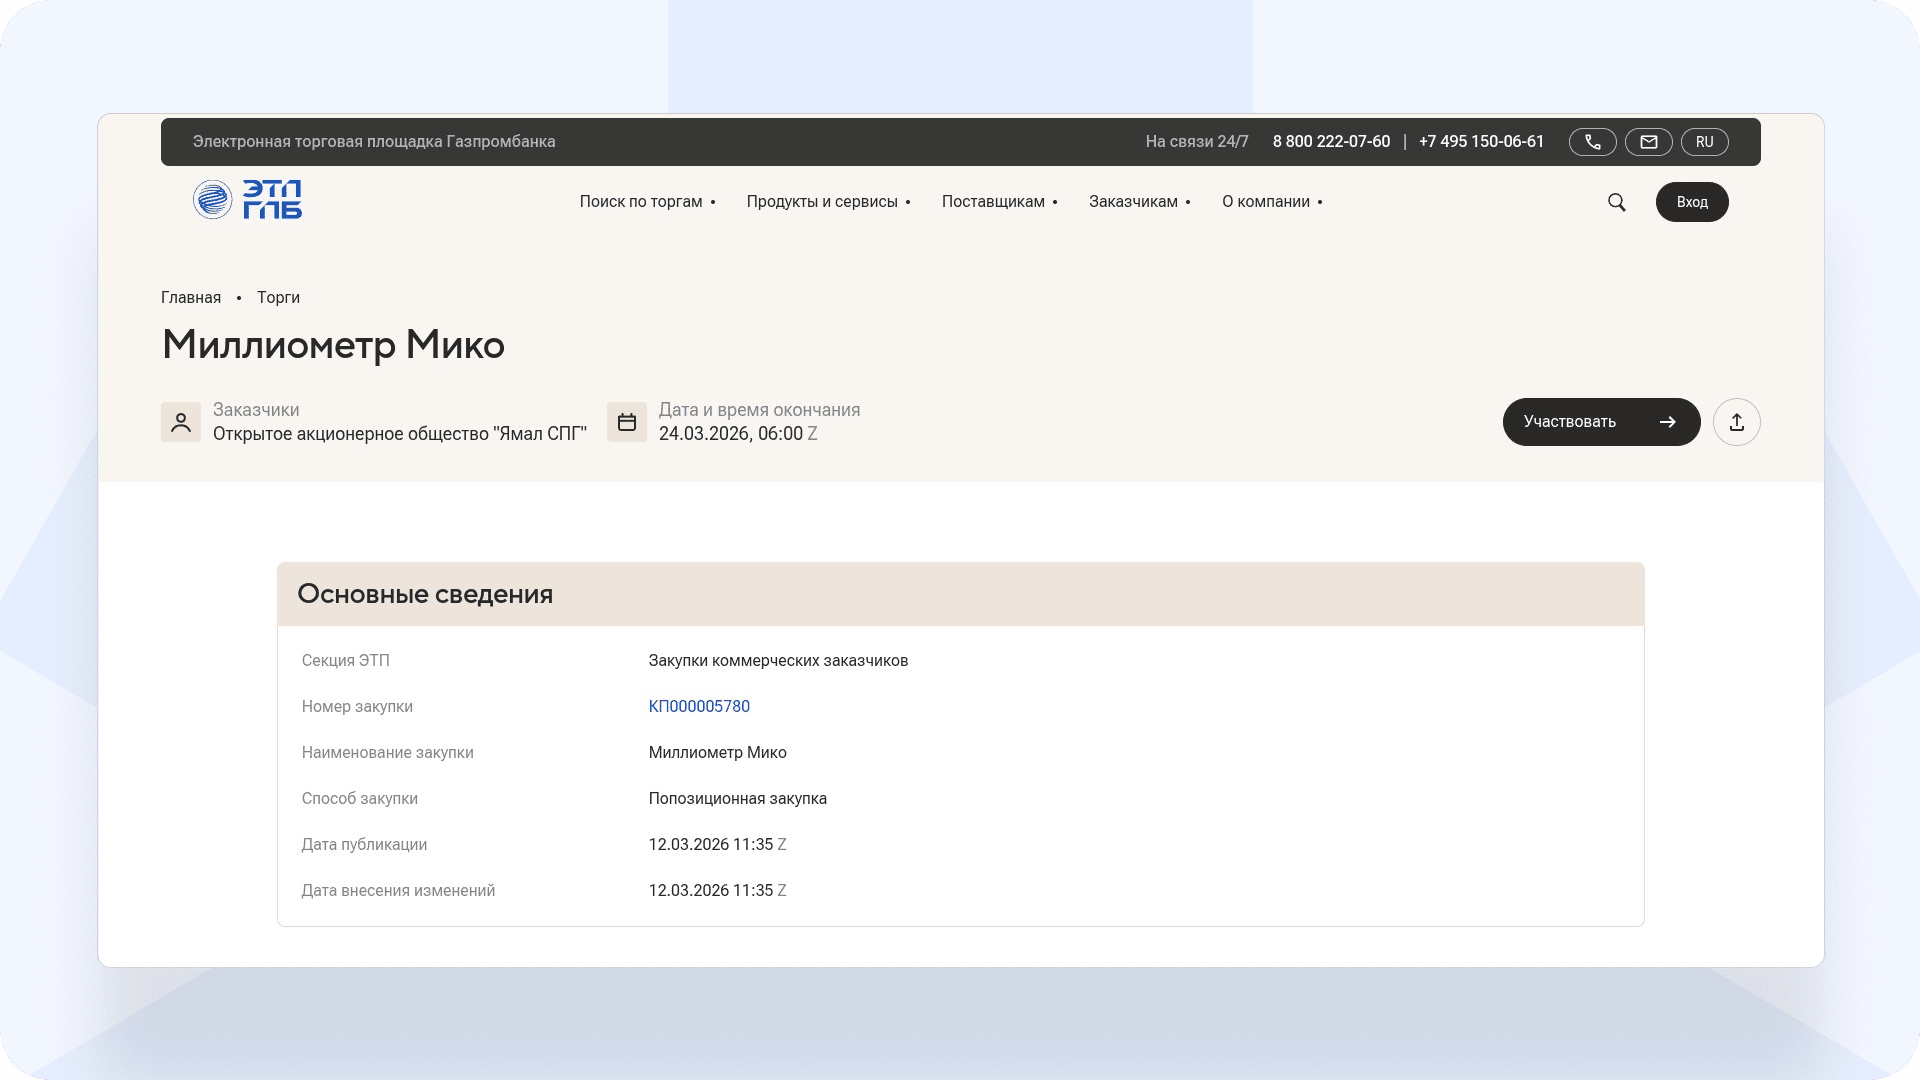The width and height of the screenshot is (1920, 1080).
Task: Click value Попозиционная закупка
Action: tap(738, 798)
